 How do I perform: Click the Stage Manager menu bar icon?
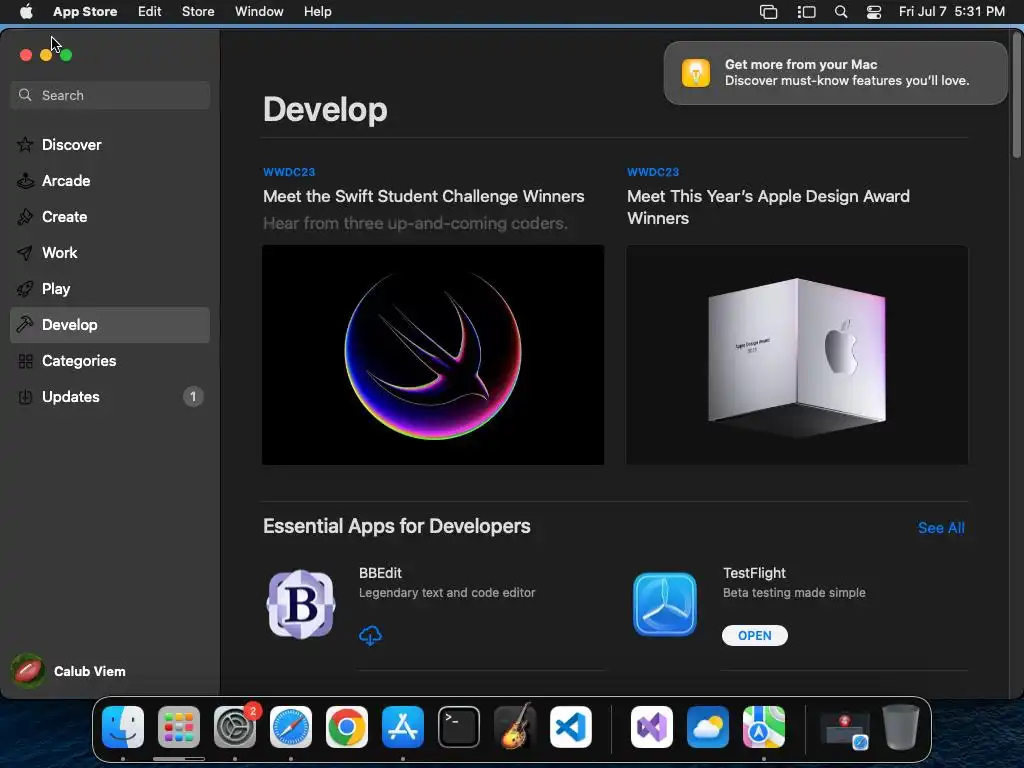click(x=807, y=12)
